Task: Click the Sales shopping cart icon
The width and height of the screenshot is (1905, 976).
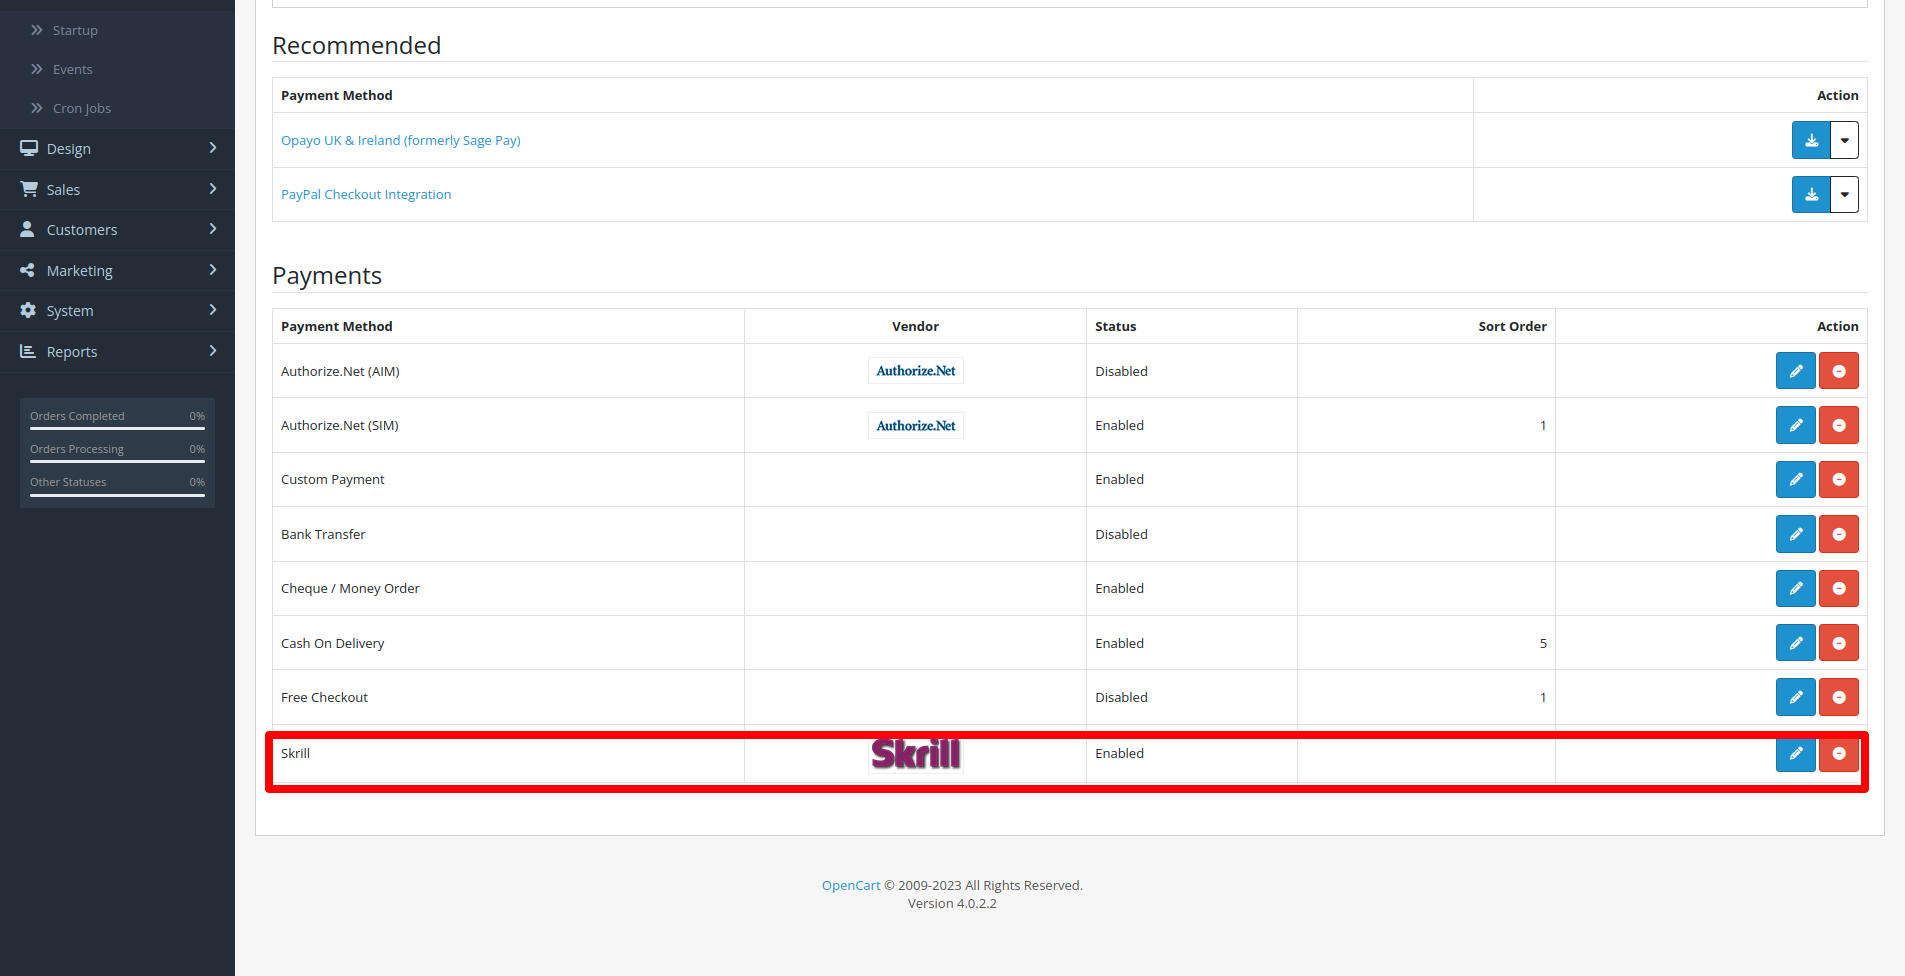Action: point(29,189)
